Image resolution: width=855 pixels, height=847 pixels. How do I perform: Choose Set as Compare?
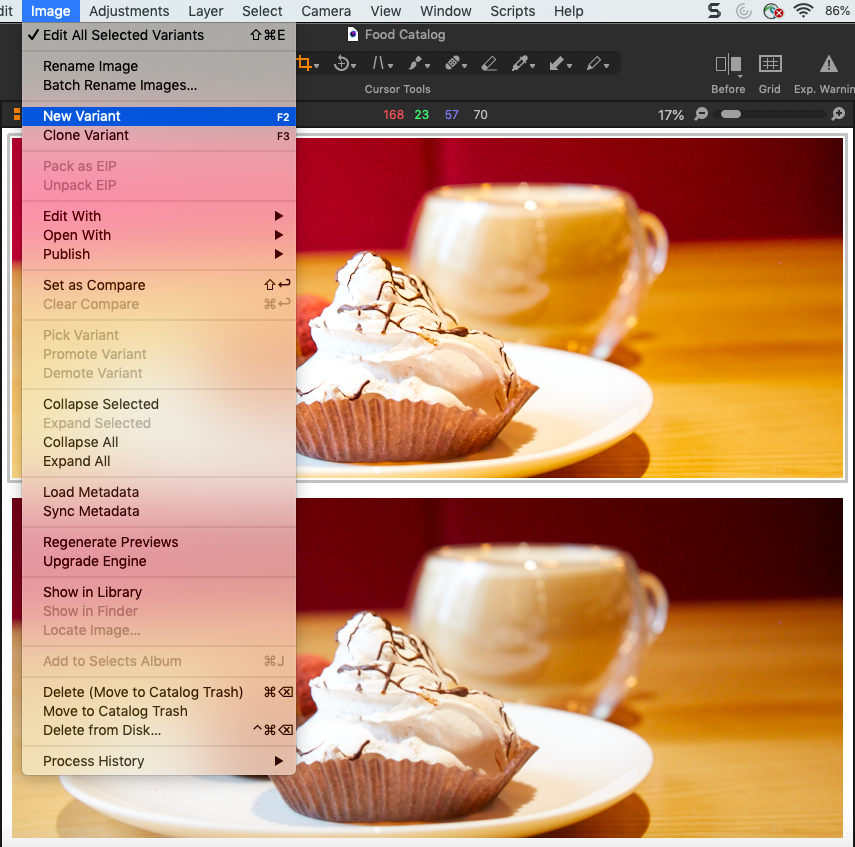tap(159, 285)
